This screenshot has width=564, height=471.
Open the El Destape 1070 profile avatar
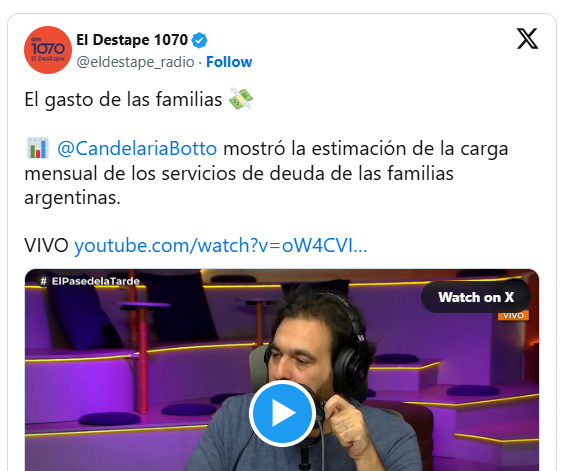pyautogui.click(x=48, y=50)
